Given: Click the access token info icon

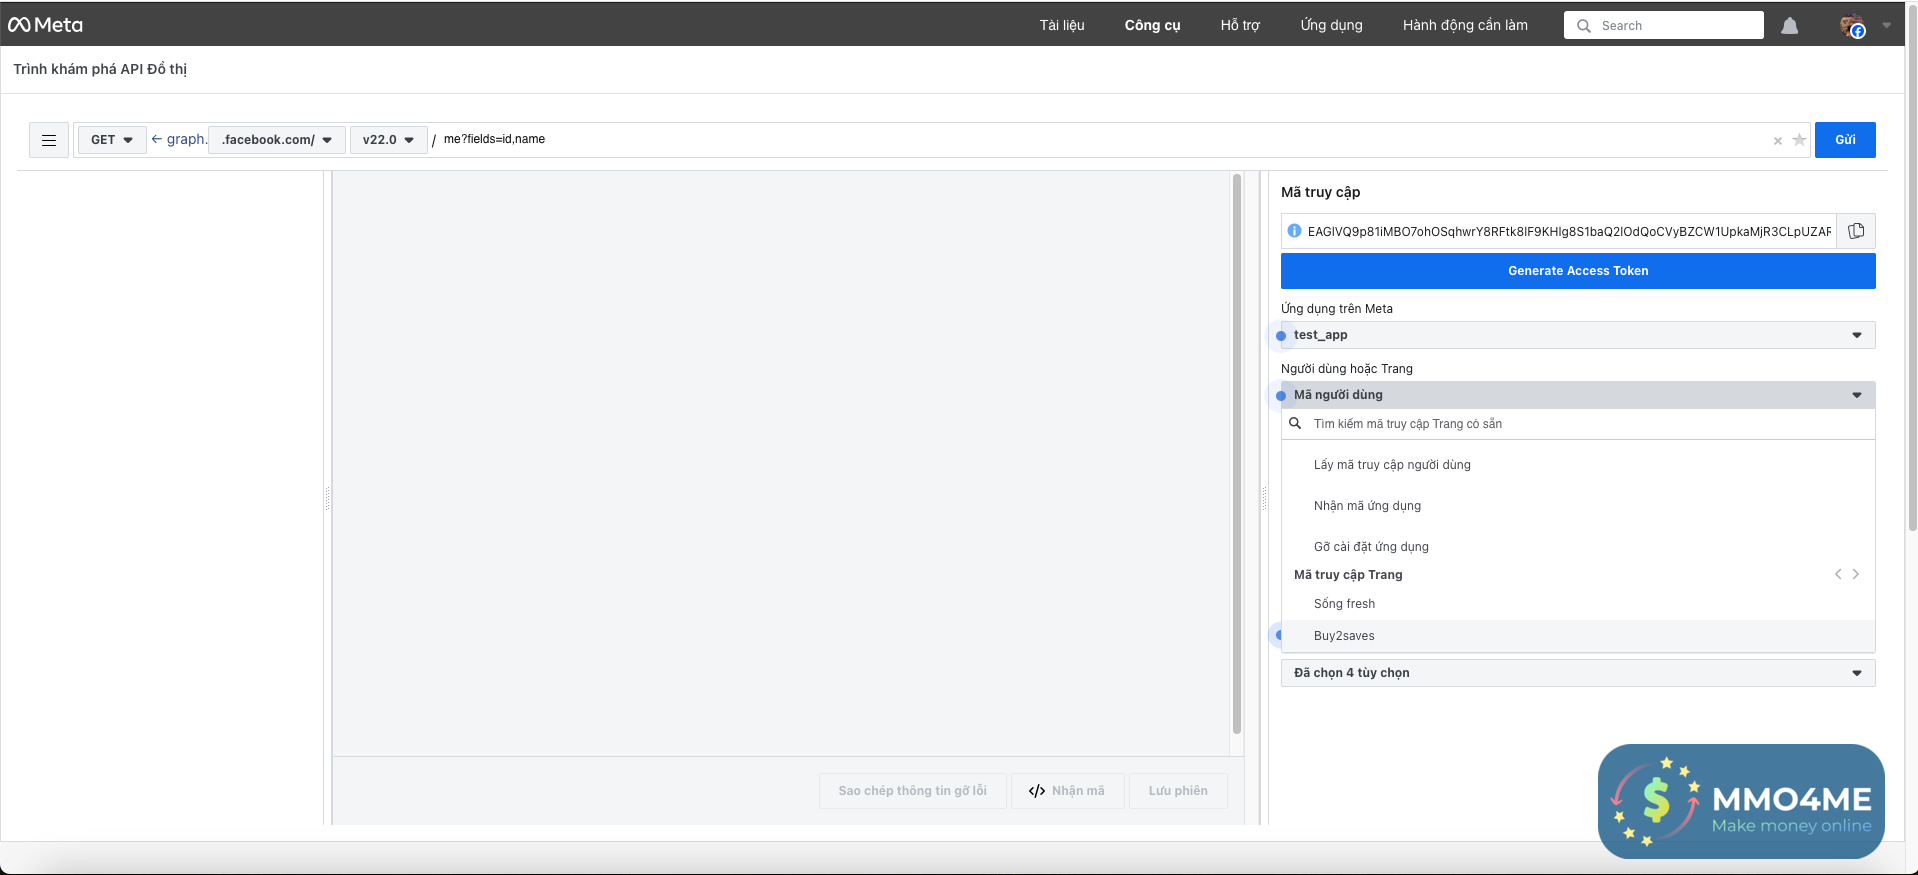Looking at the screenshot, I should click(x=1294, y=231).
